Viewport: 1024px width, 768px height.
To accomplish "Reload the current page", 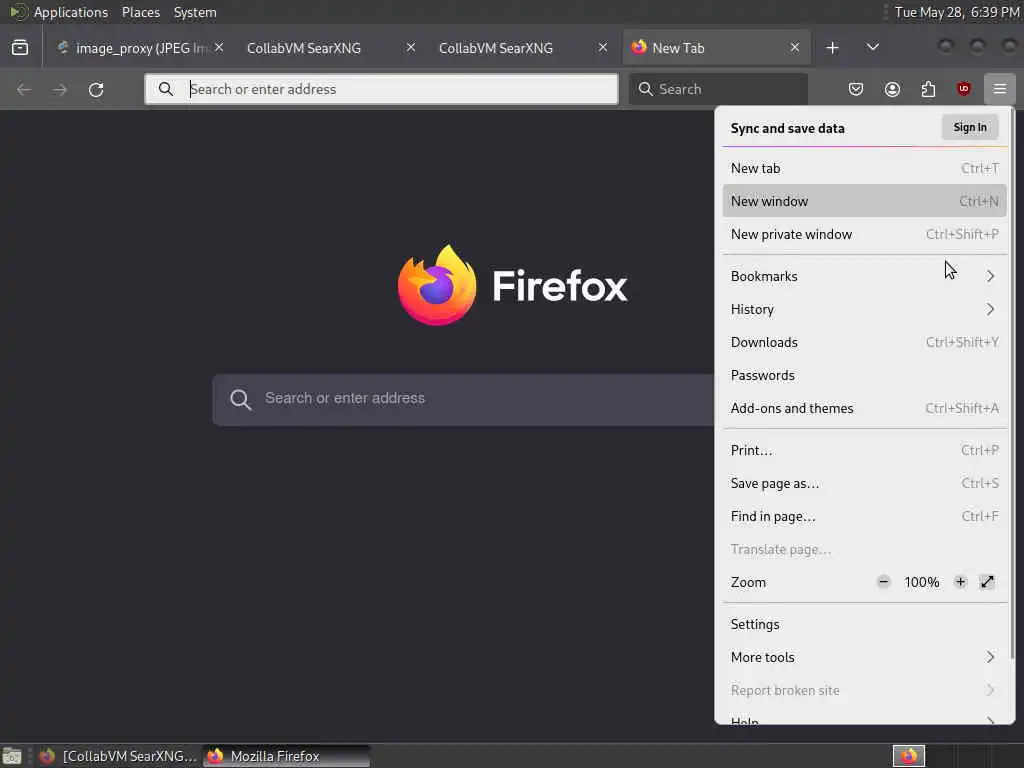I will [96, 89].
